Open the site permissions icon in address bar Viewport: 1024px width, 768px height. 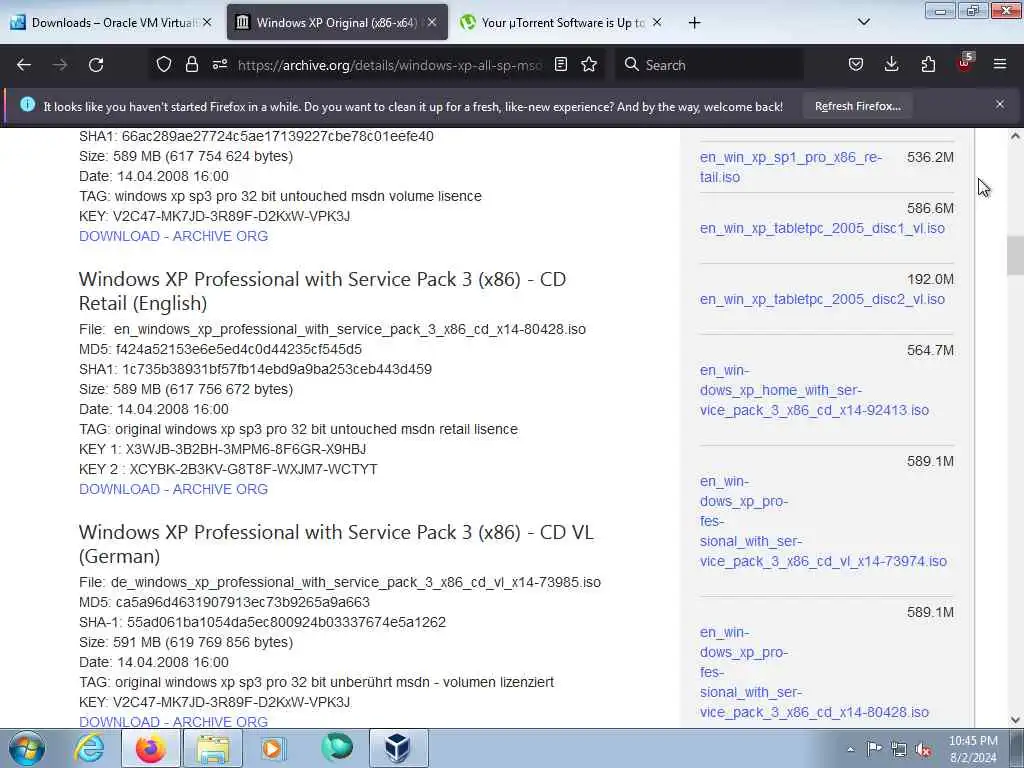point(220,65)
